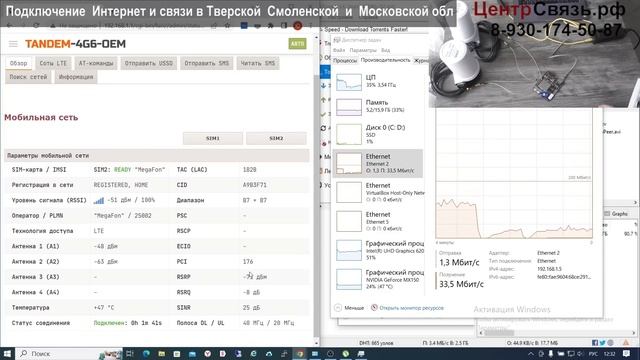Screen dimensions: 640x360
Task: Switch to Процессы tab in Task Manager
Action: pos(345,60)
